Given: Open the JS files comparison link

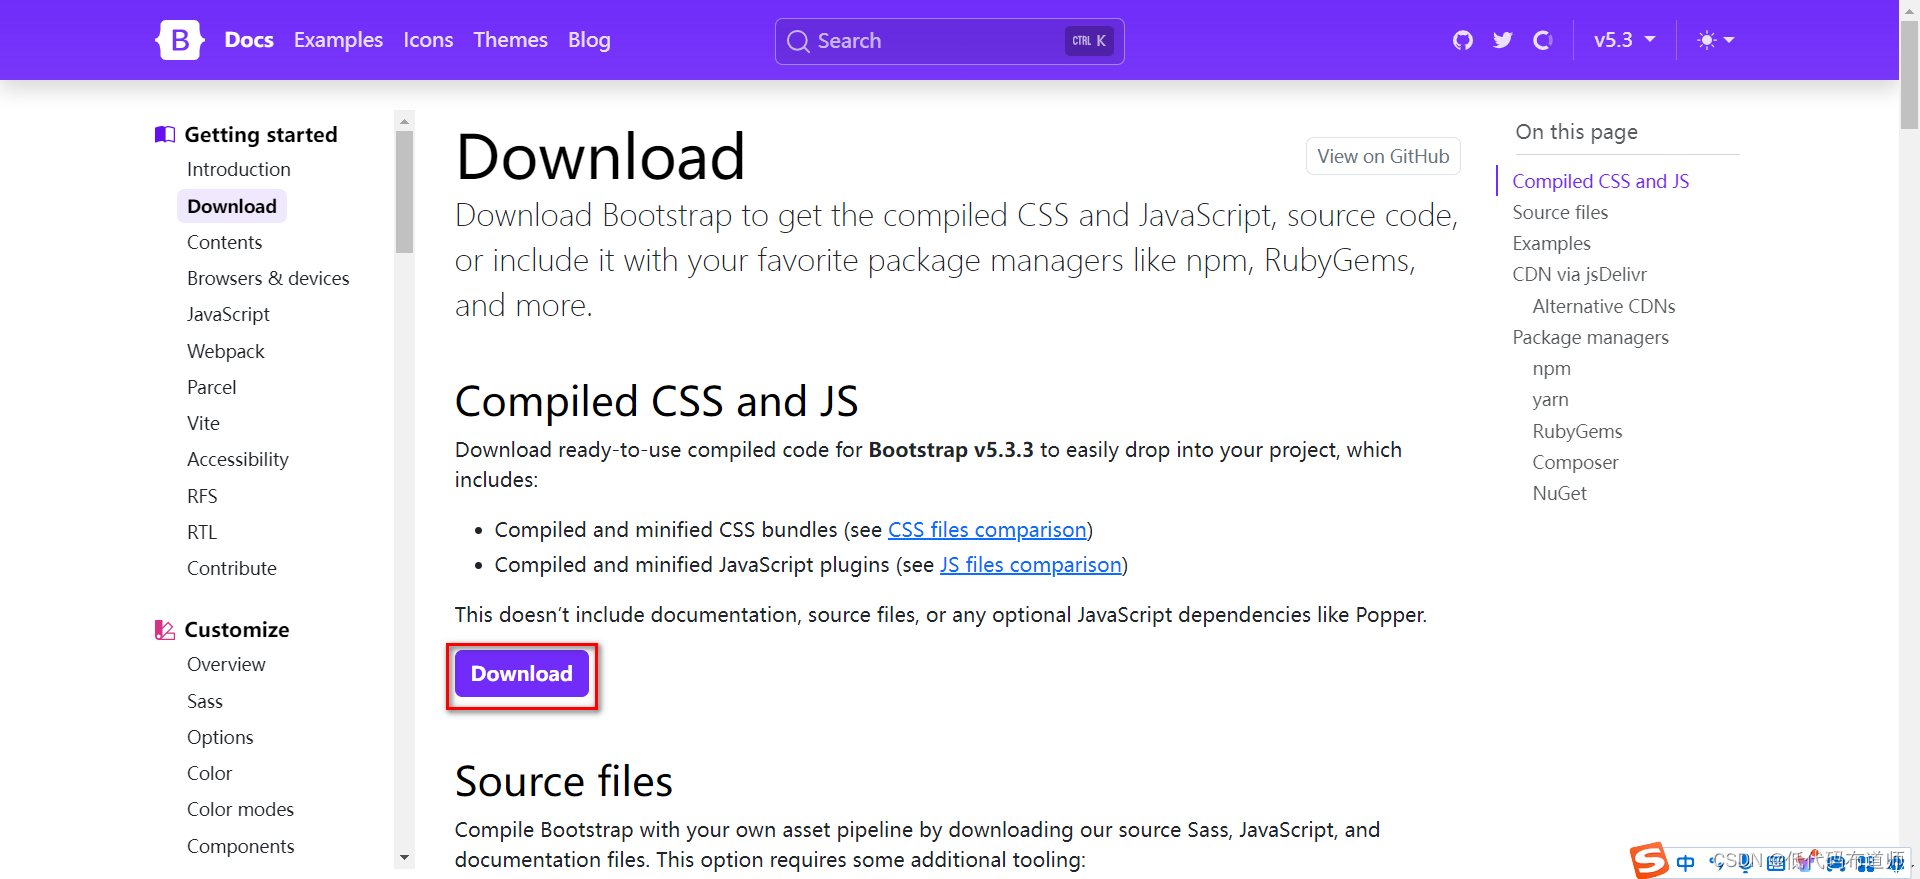Looking at the screenshot, I should coord(1030,565).
